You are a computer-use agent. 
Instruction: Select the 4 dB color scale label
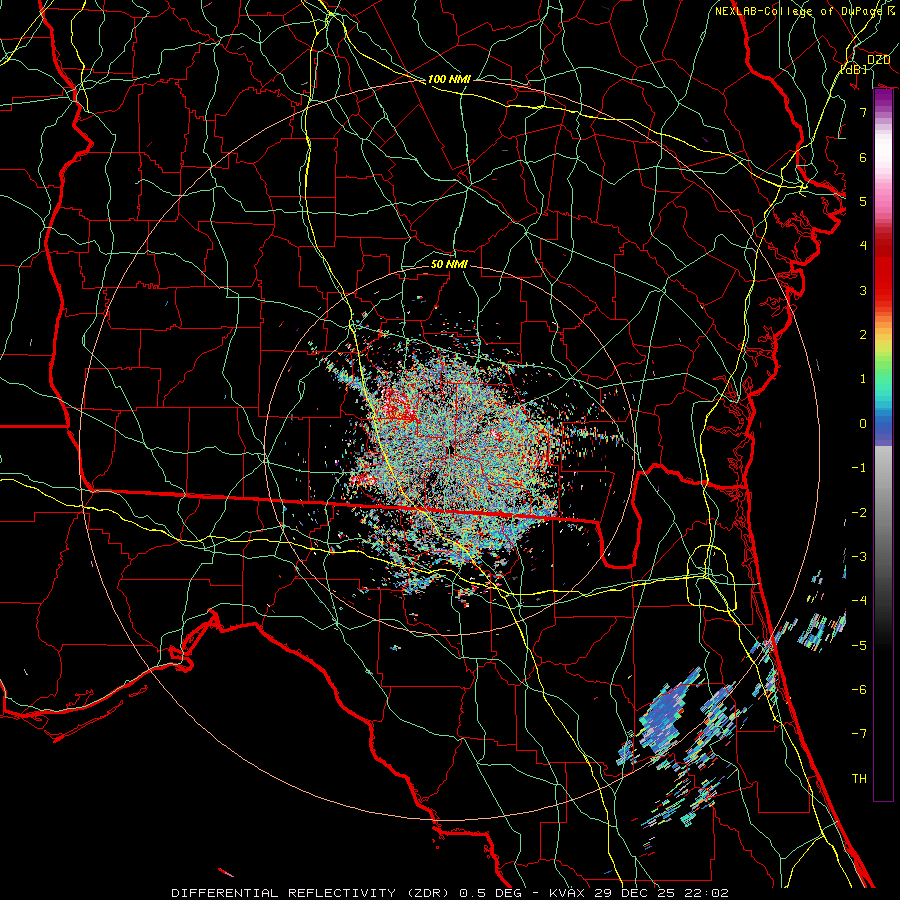[863, 246]
